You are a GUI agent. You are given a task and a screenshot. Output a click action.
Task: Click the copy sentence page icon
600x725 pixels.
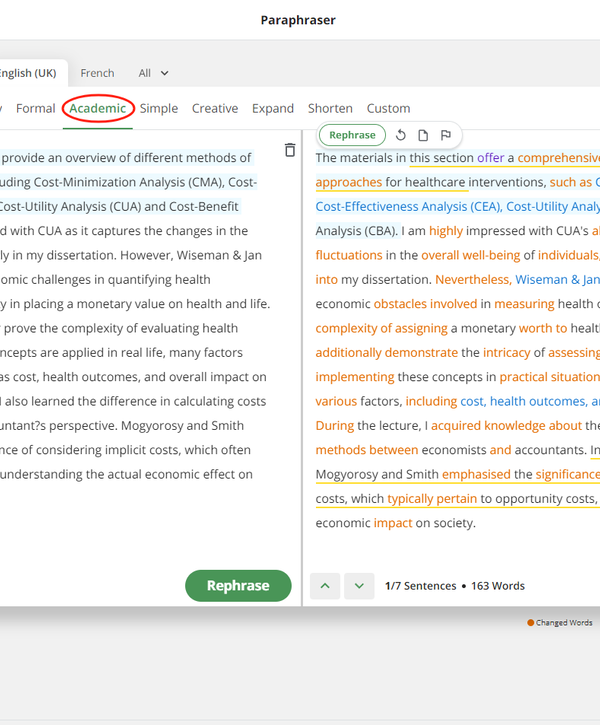423,135
